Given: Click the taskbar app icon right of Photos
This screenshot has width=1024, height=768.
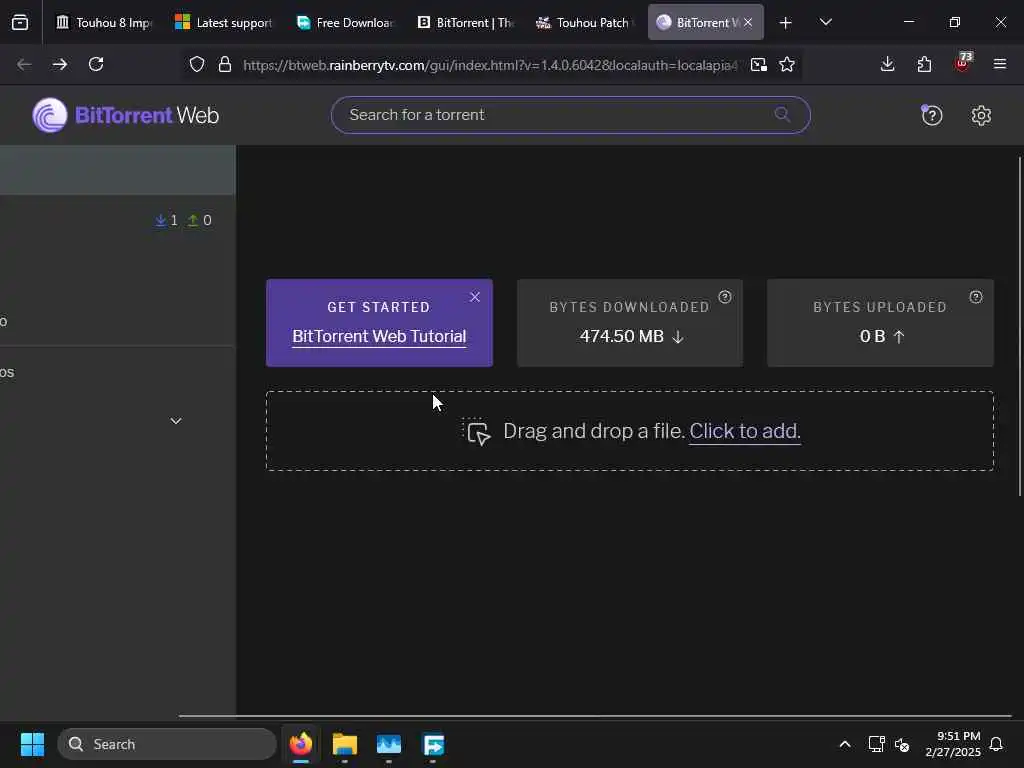Looking at the screenshot, I should click(433, 744).
